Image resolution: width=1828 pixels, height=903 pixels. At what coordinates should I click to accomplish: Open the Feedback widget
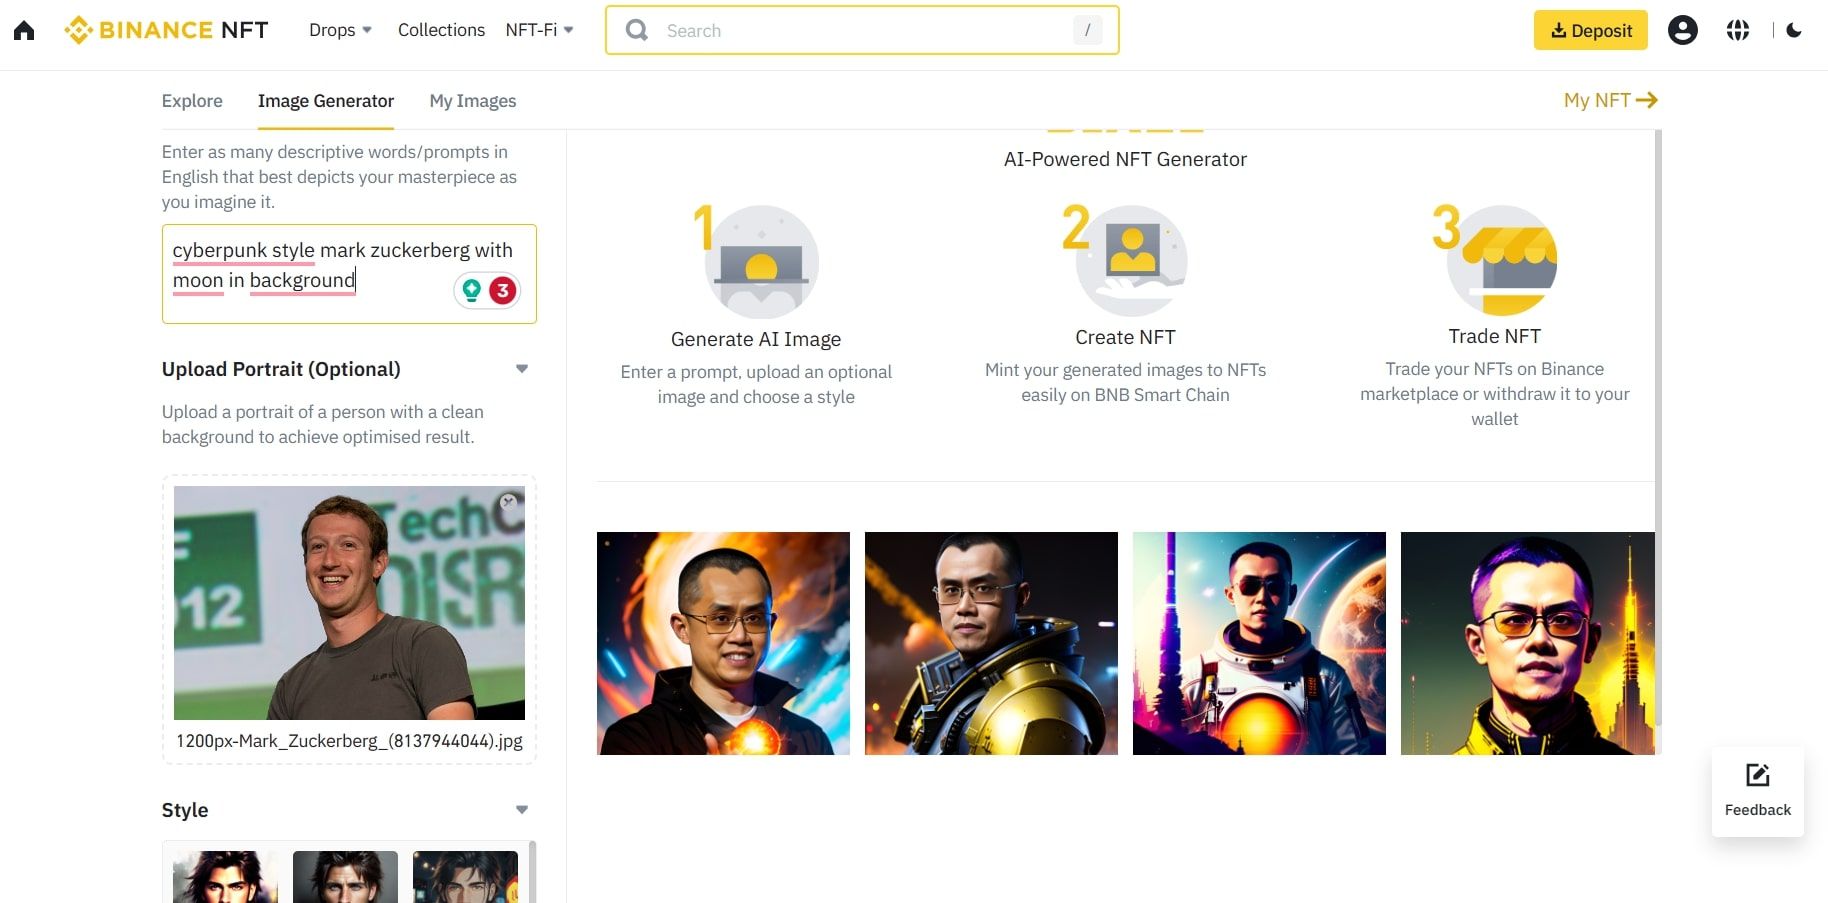click(1757, 791)
